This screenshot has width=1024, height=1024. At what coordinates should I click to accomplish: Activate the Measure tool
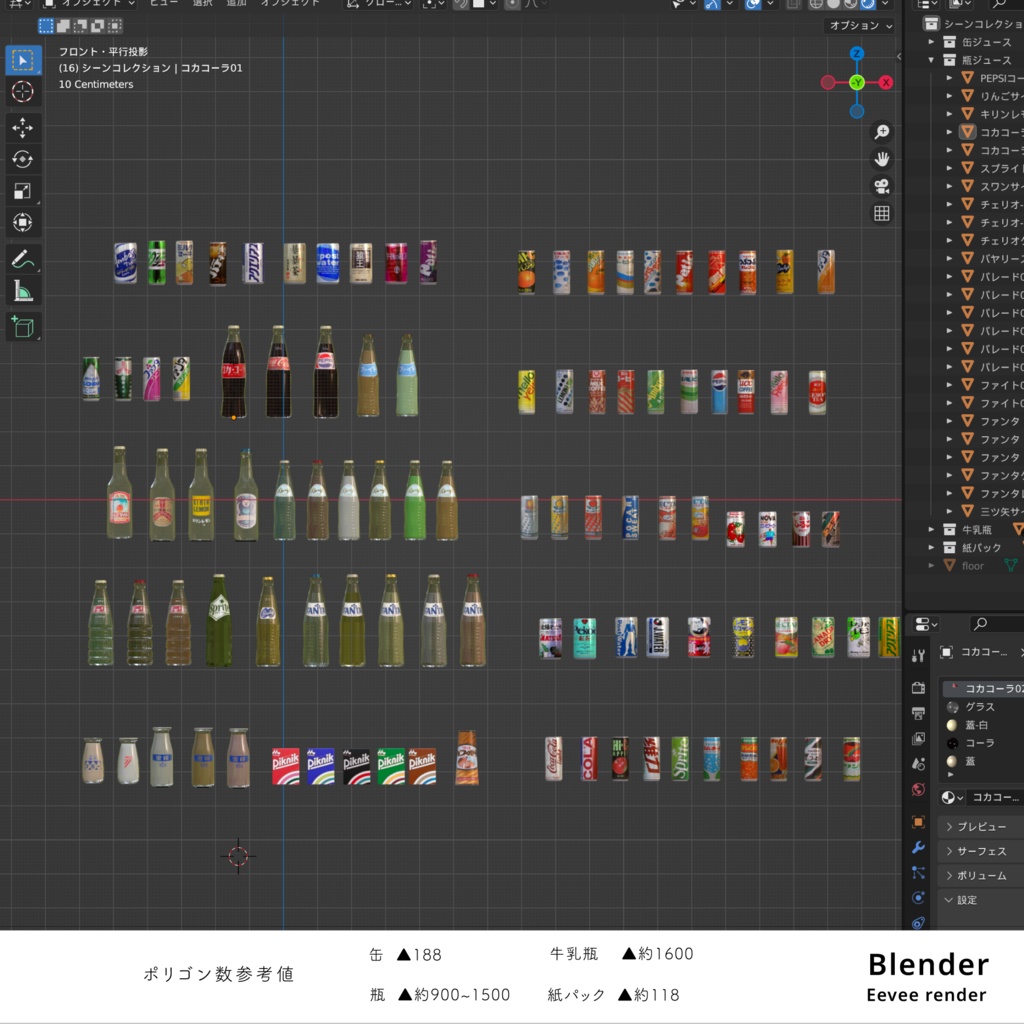pyautogui.click(x=24, y=288)
